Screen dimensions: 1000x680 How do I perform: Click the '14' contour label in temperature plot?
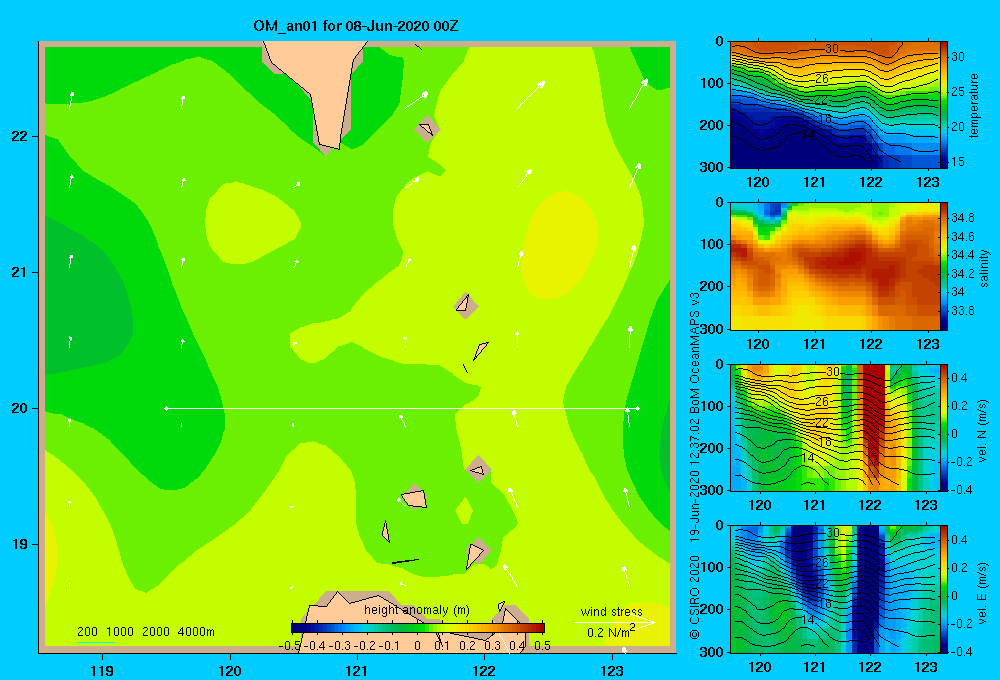click(807, 135)
